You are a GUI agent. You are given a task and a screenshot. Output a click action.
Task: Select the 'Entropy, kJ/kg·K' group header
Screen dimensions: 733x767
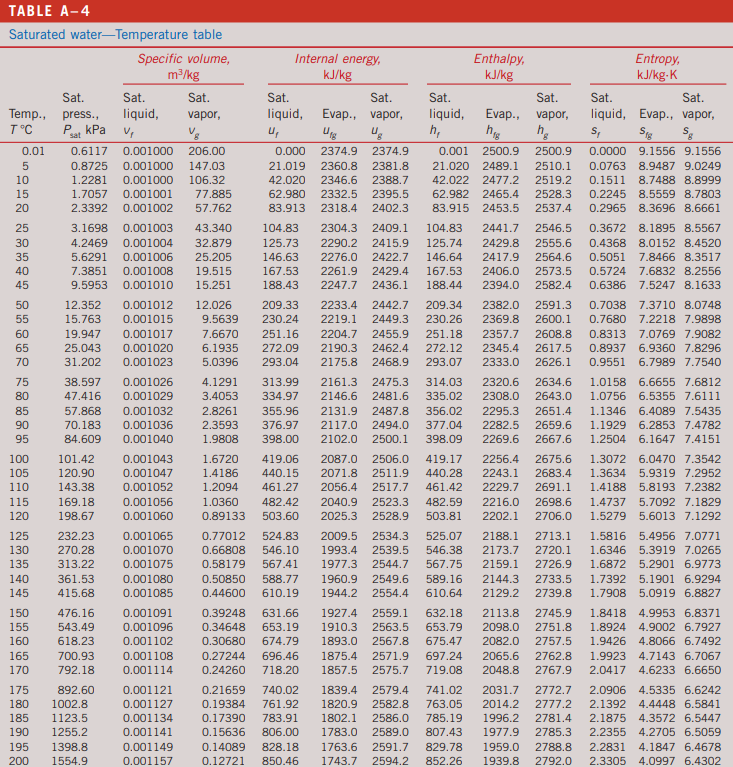pyautogui.click(x=658, y=67)
